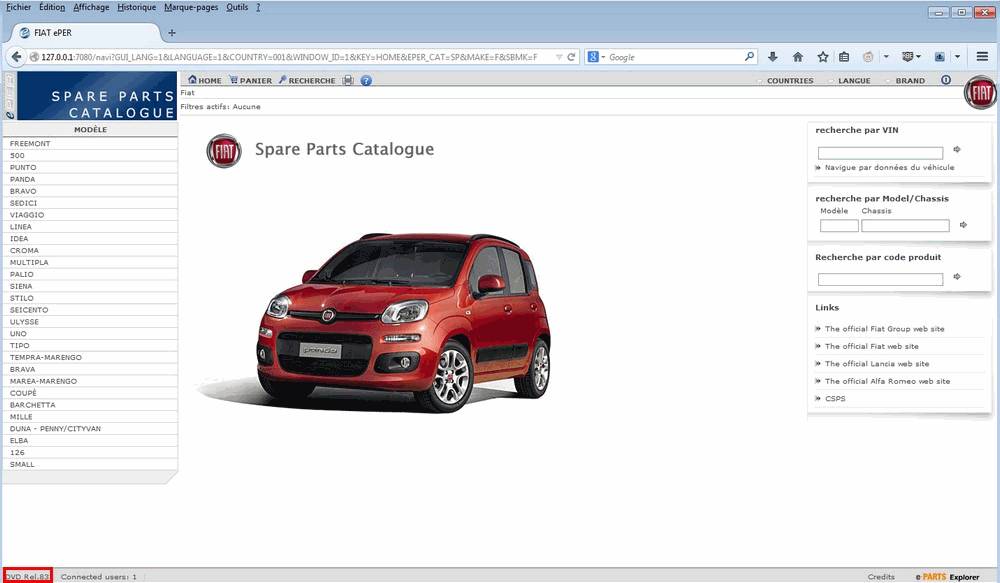1000x583 pixels.
Task: Open the Historique menu
Action: pyautogui.click(x=136, y=7)
